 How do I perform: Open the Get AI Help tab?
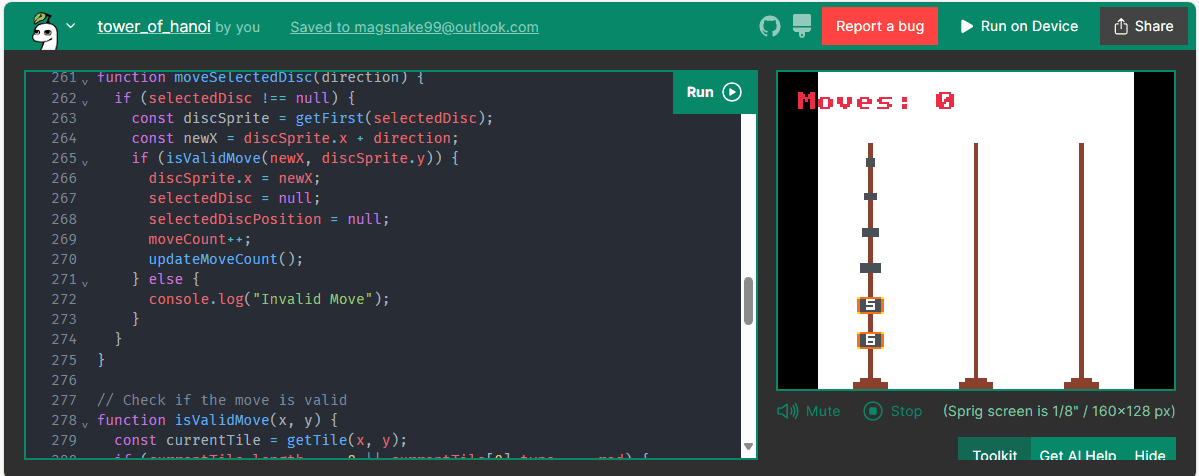click(1077, 456)
